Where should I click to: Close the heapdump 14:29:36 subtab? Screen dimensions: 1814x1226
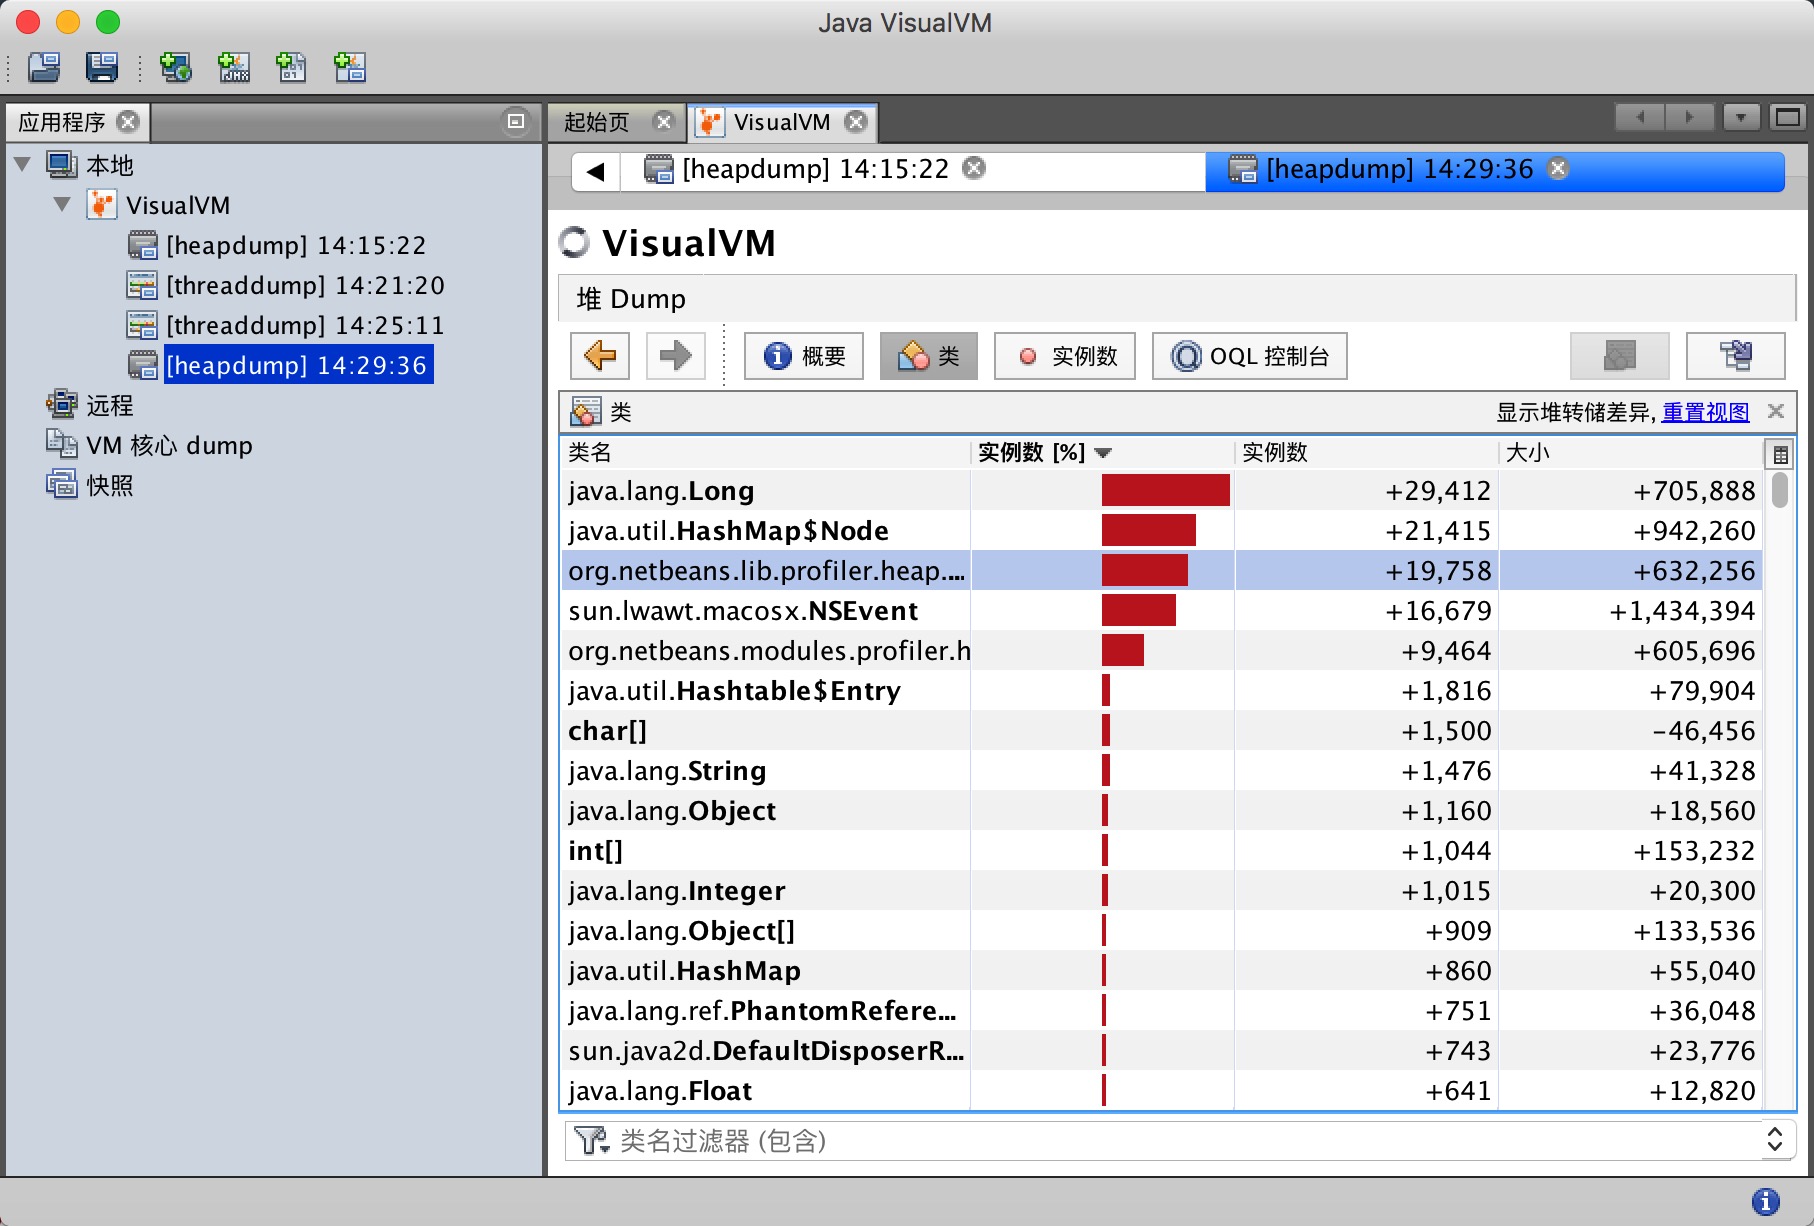click(x=1558, y=168)
